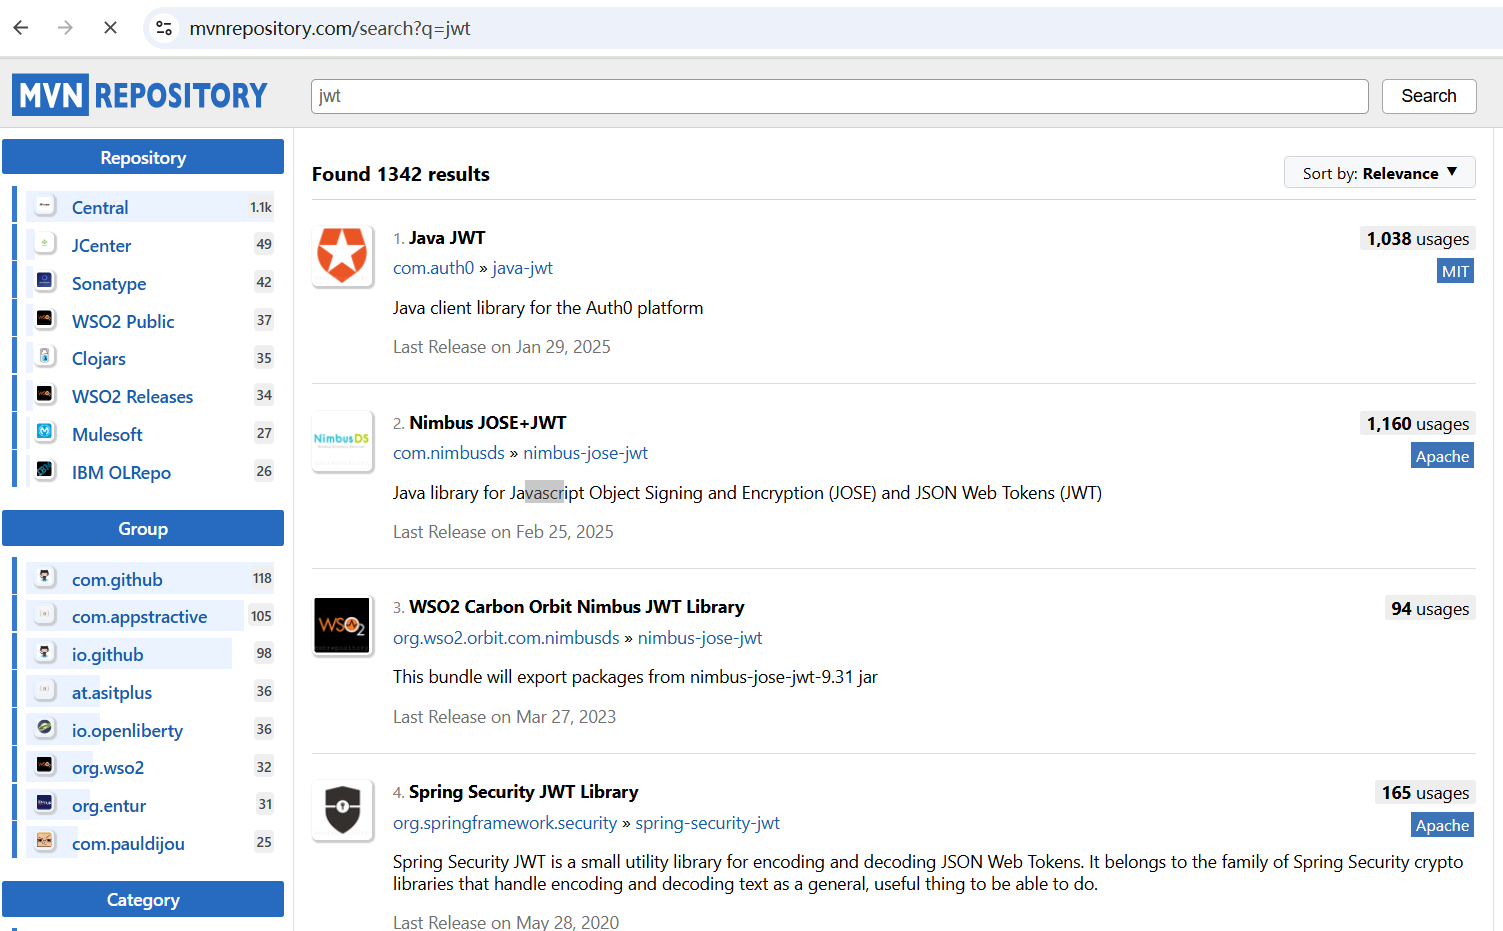This screenshot has height=931, width=1503.
Task: Go back using the browser back arrow
Action: pos(21,28)
